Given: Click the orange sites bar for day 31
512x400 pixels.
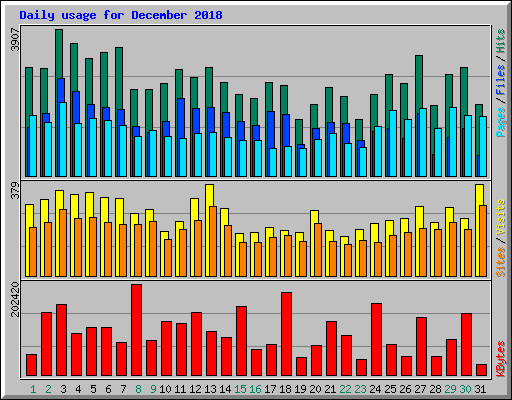Looking at the screenshot, I should tap(483, 241).
